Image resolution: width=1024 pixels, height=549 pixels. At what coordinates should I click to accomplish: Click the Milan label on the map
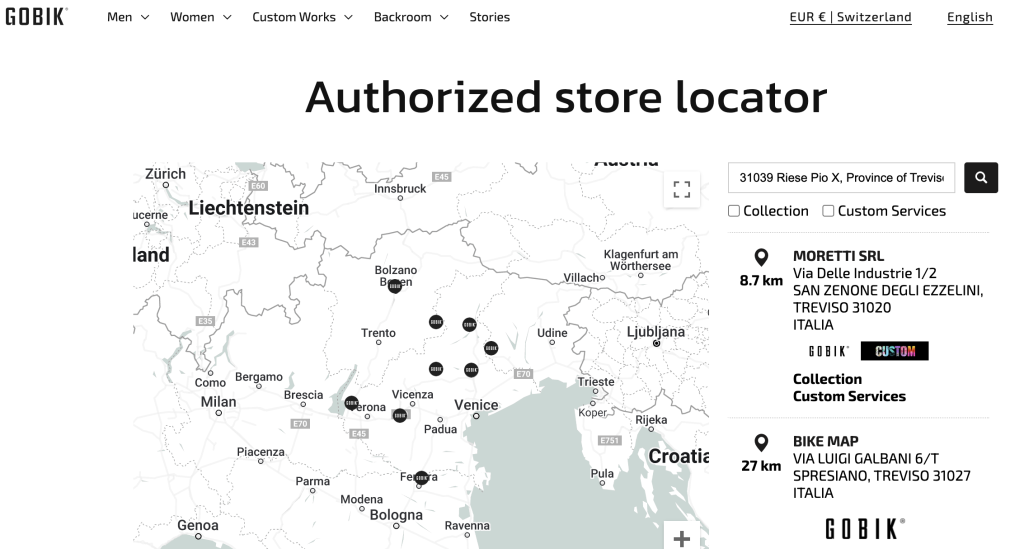coord(218,401)
